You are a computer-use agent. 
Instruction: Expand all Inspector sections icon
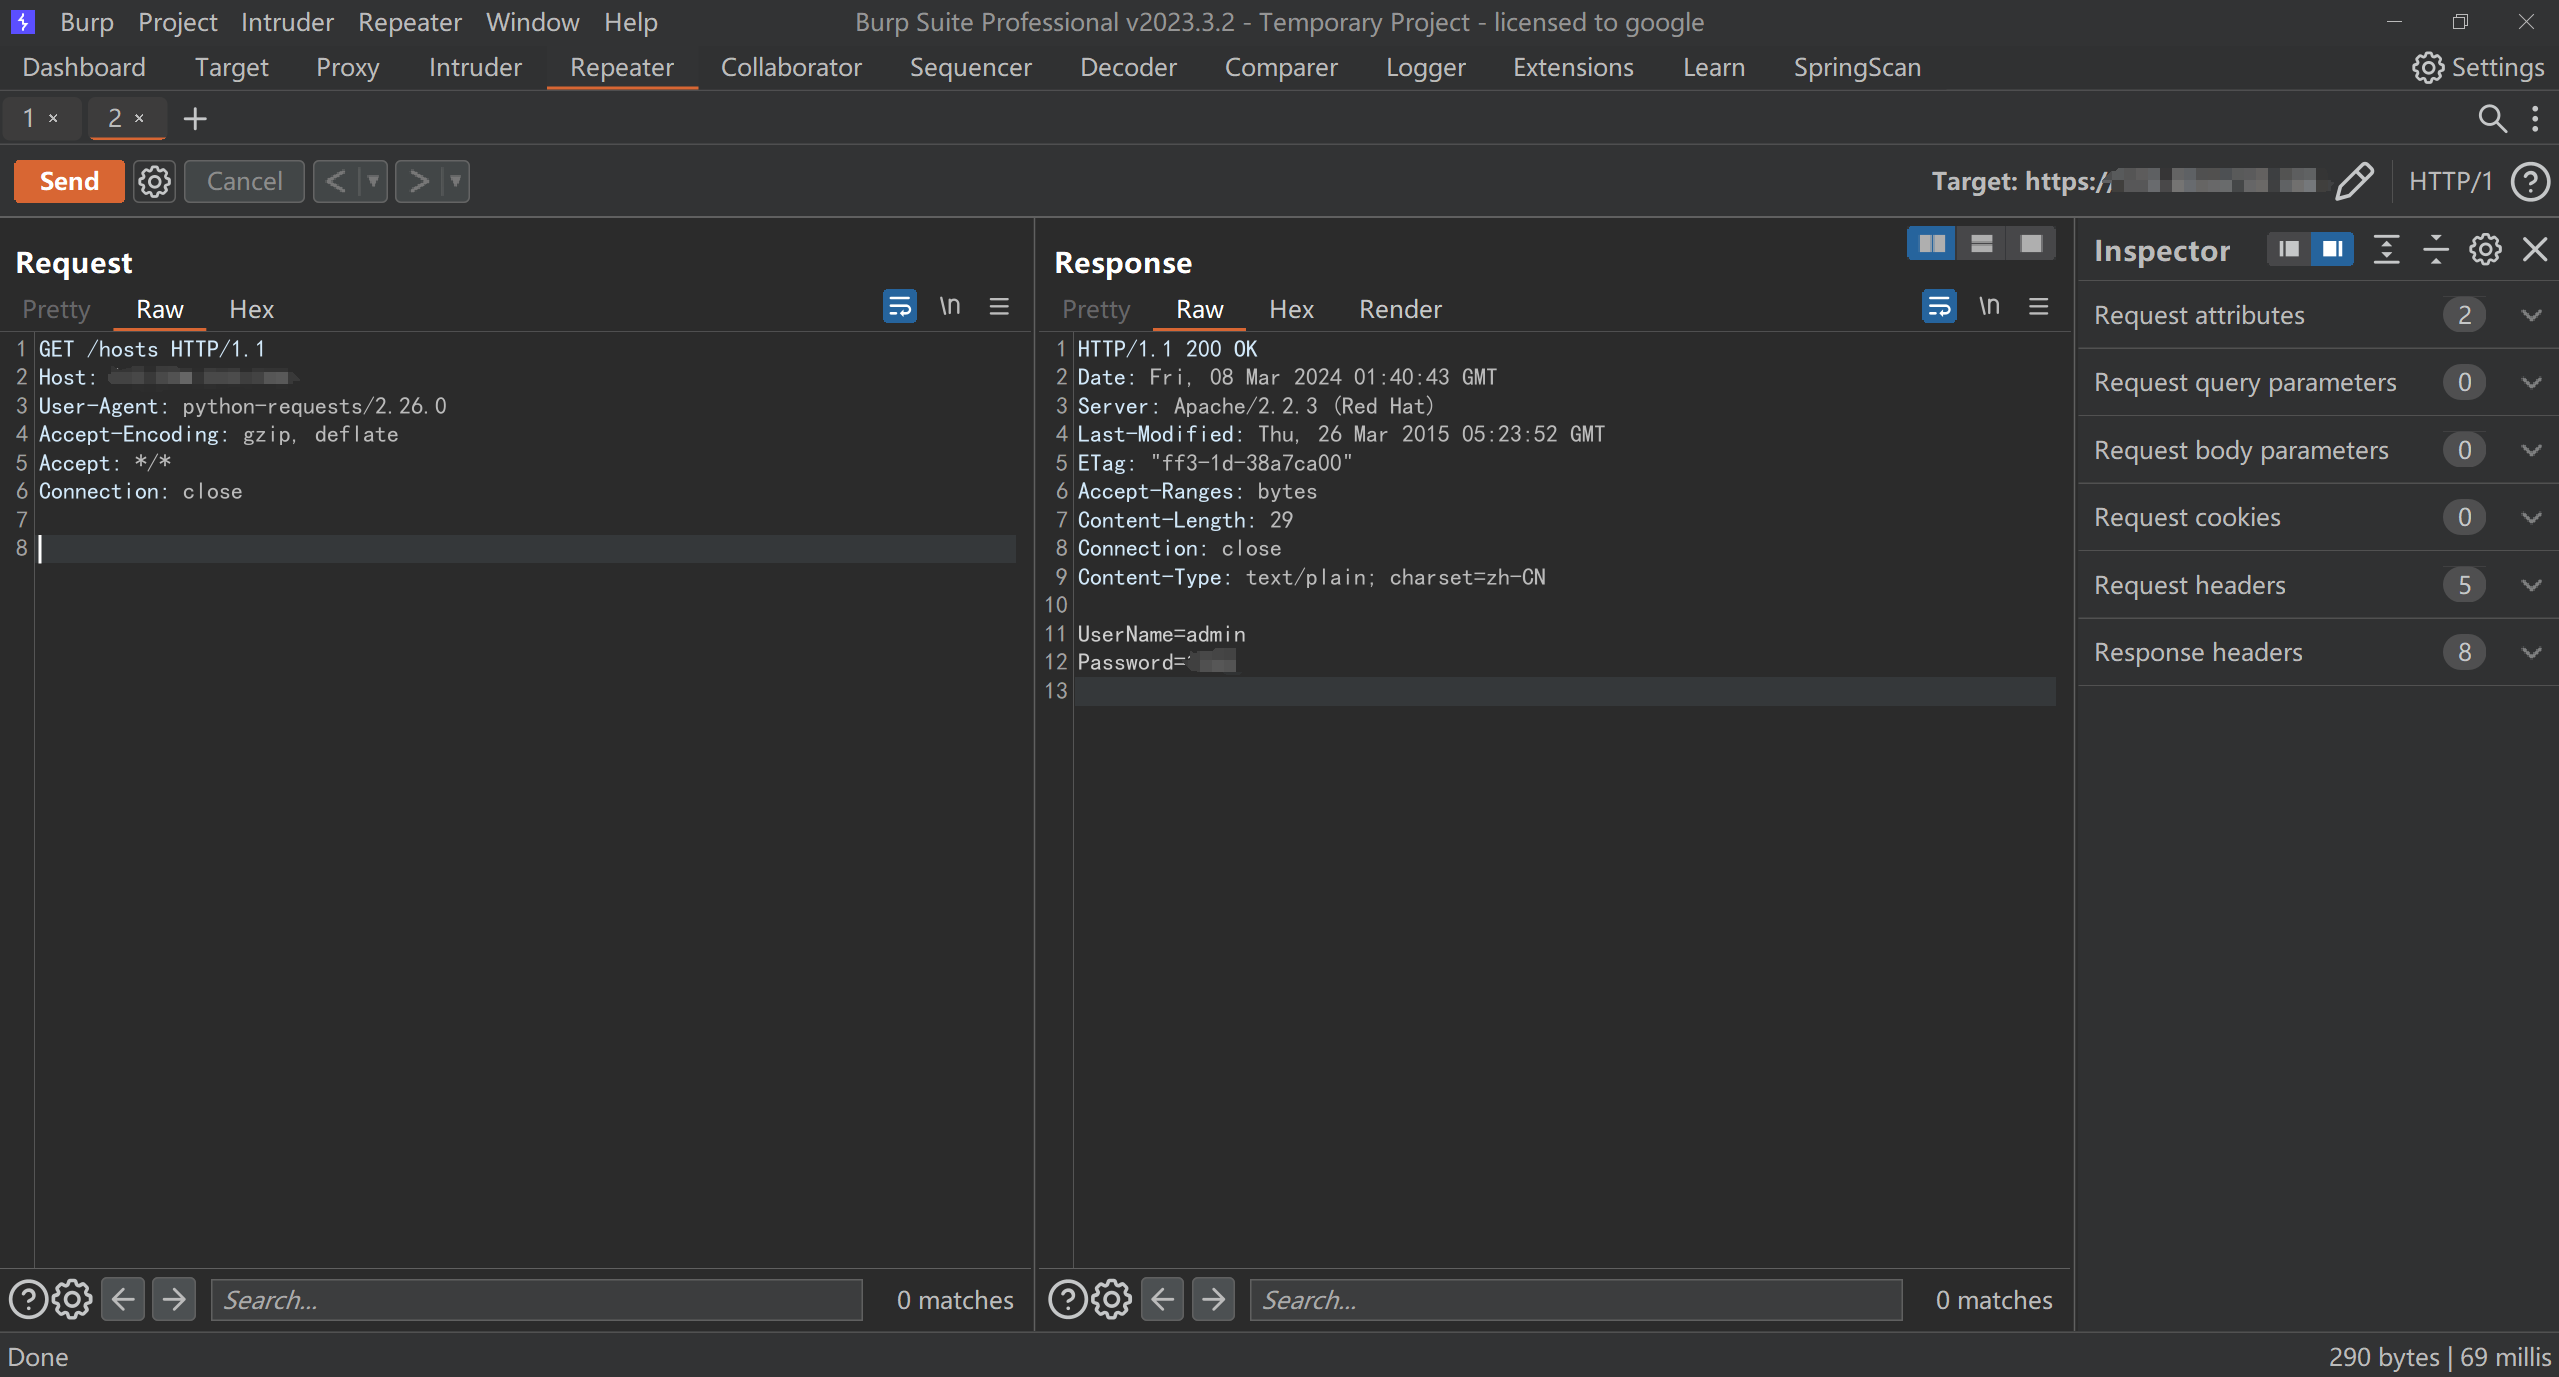click(2386, 249)
